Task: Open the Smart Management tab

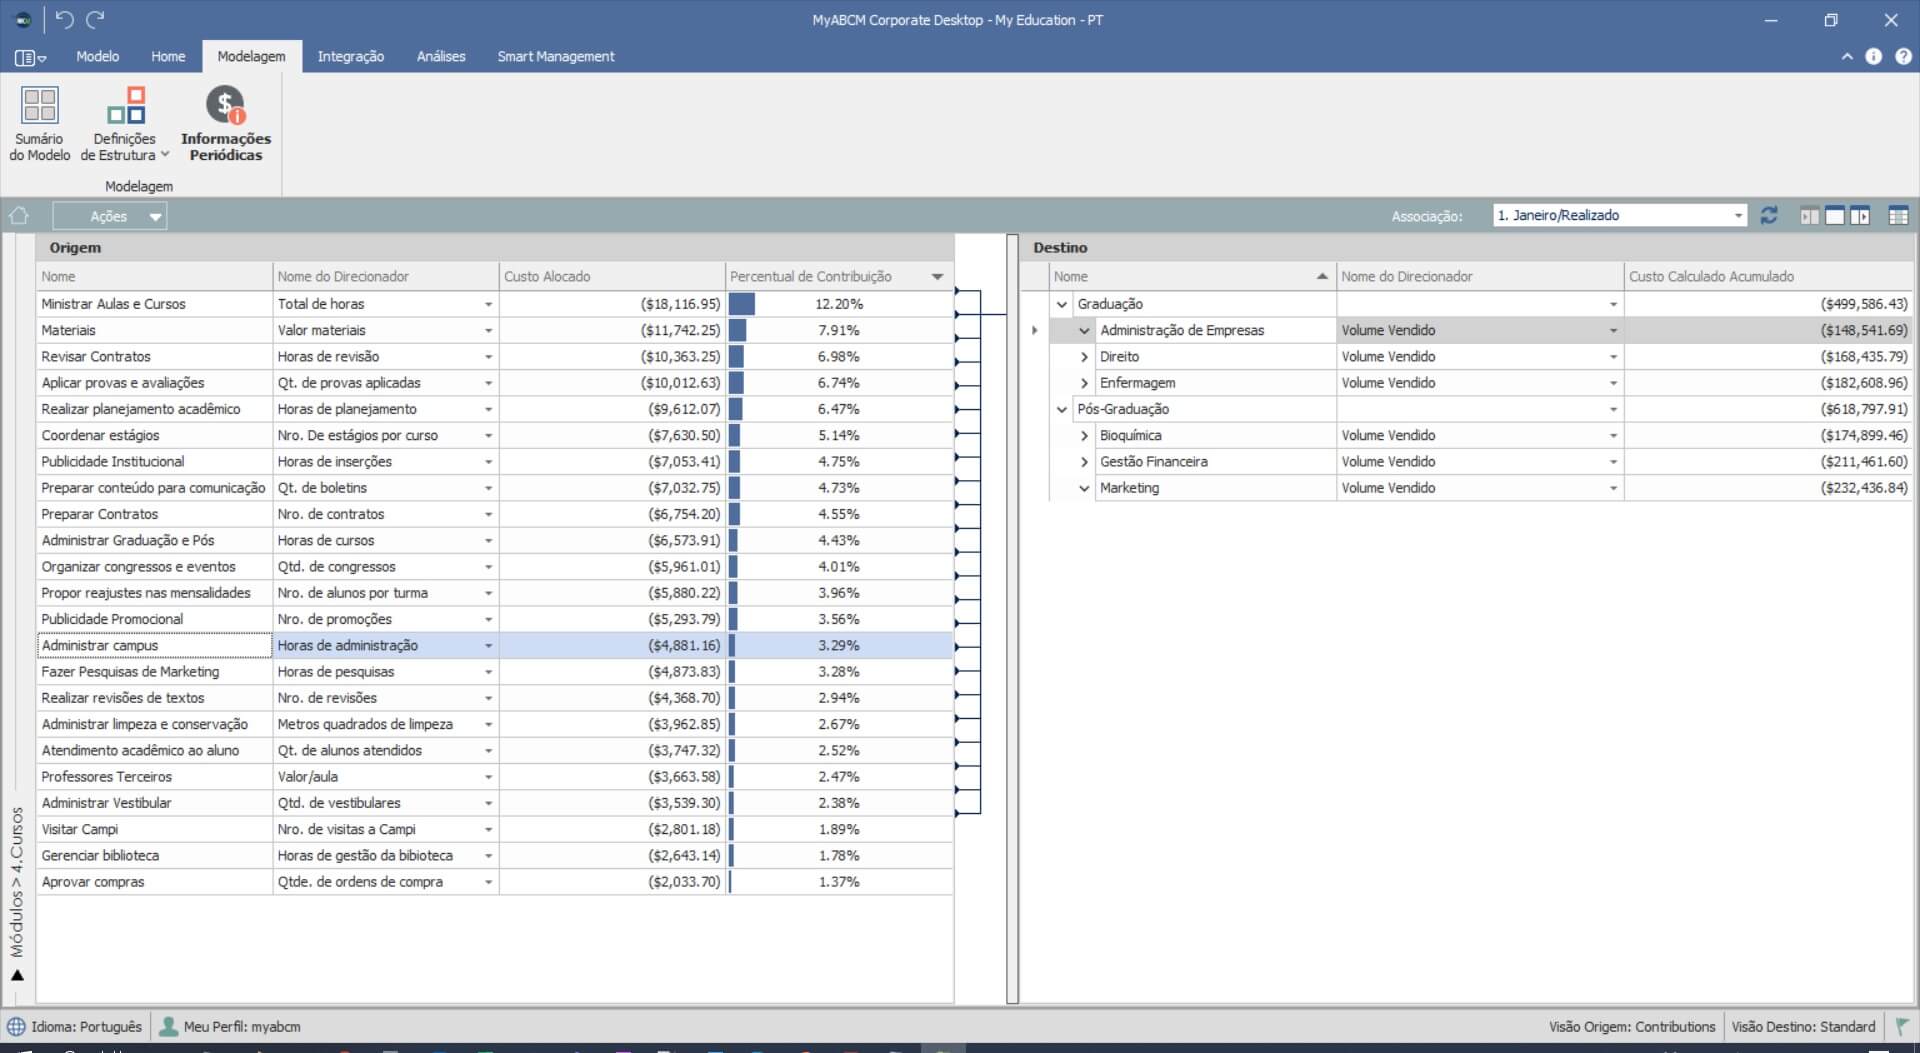Action: [556, 57]
